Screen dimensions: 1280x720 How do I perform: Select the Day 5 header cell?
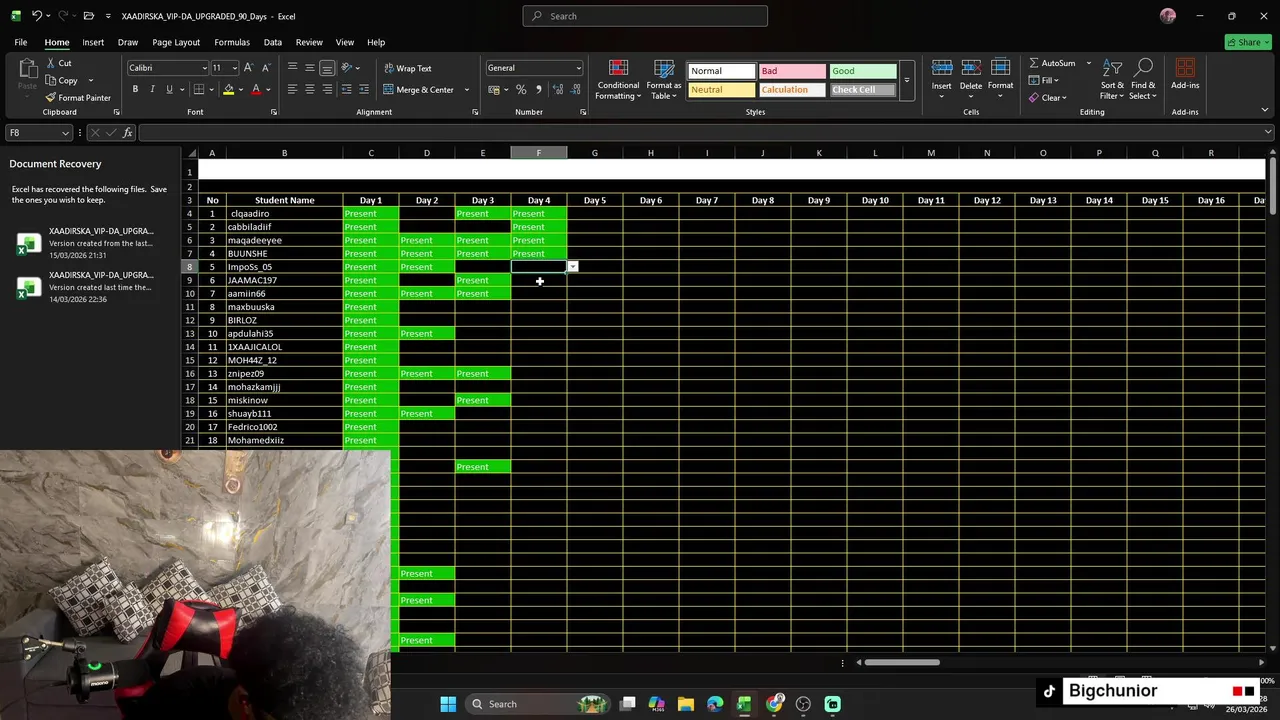pyautogui.click(x=595, y=200)
